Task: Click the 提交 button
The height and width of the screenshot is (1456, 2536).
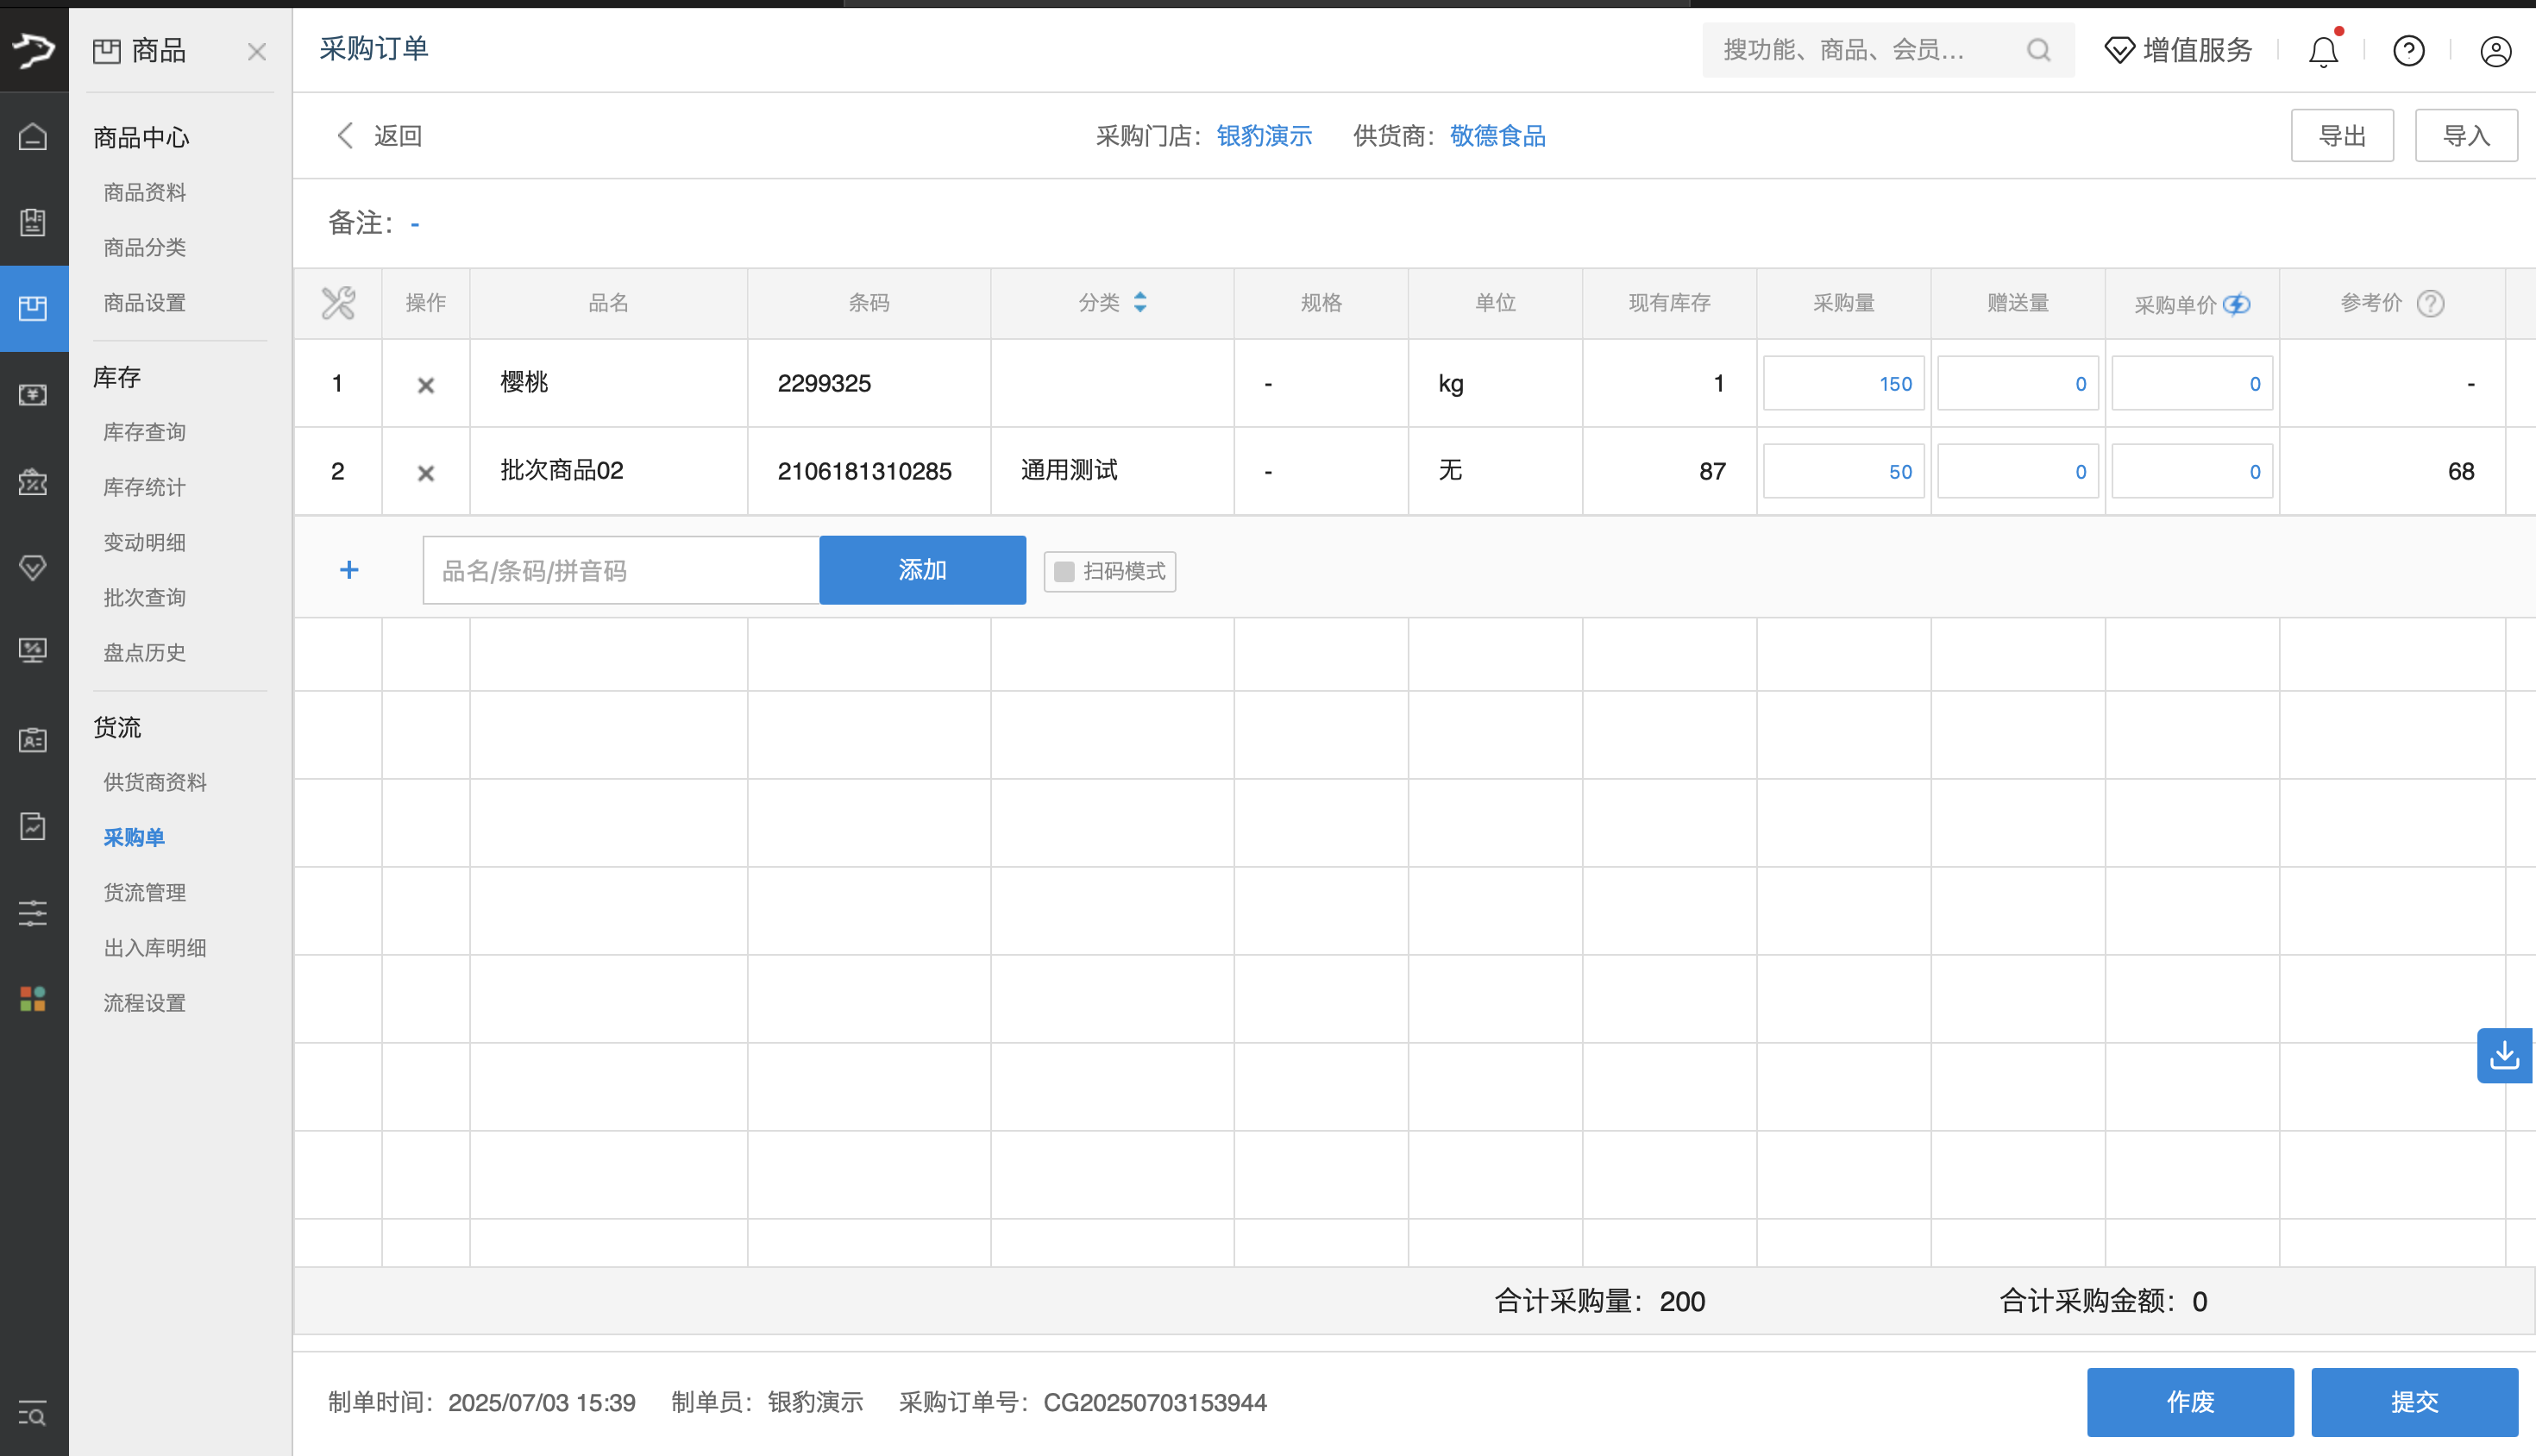Action: tap(2413, 1401)
